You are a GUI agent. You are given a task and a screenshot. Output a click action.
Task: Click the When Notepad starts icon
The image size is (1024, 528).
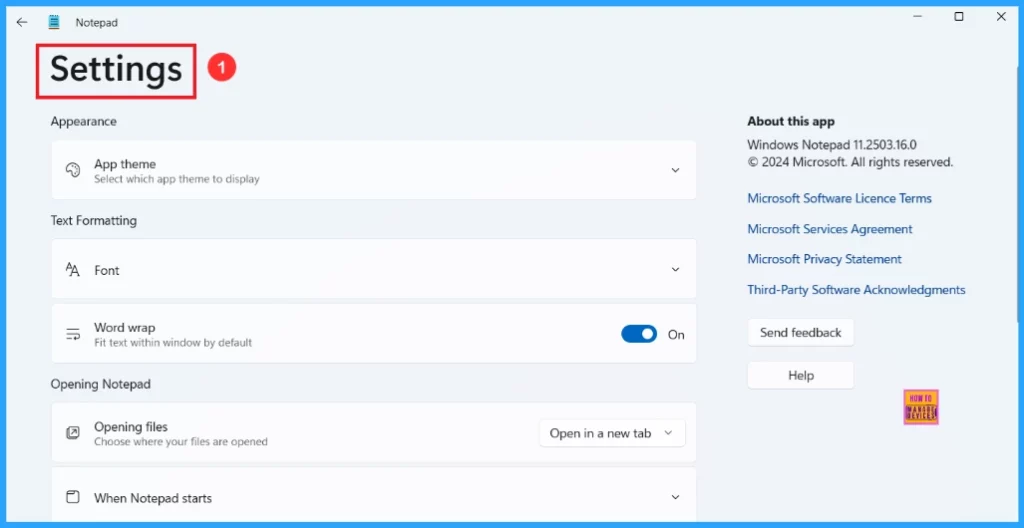tap(72, 497)
